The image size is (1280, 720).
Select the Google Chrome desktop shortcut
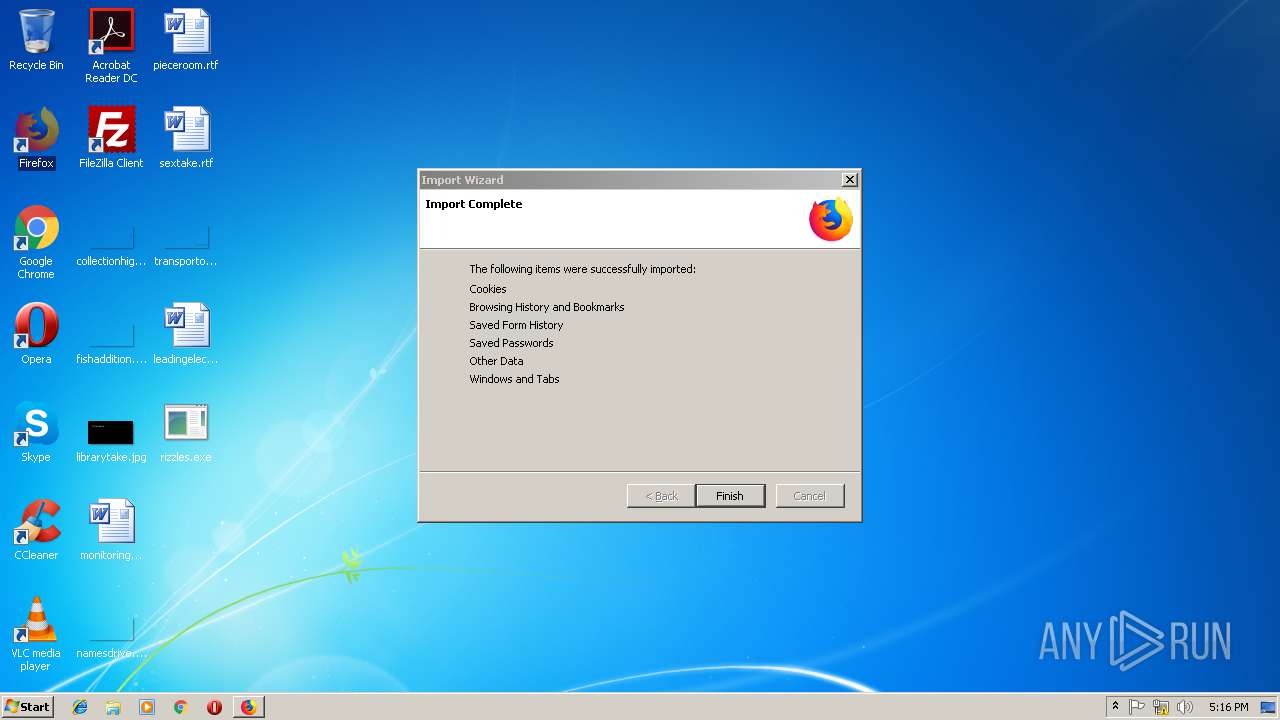click(x=36, y=243)
